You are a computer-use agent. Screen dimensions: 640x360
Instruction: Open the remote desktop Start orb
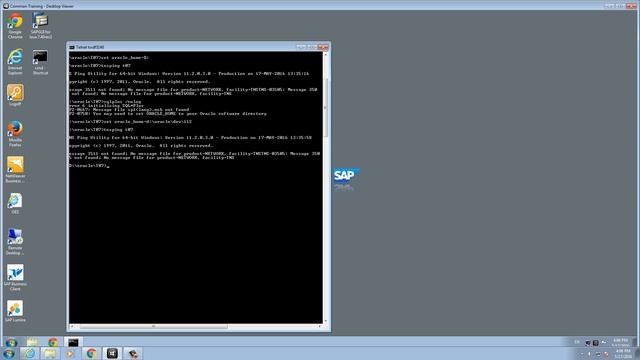(11, 342)
